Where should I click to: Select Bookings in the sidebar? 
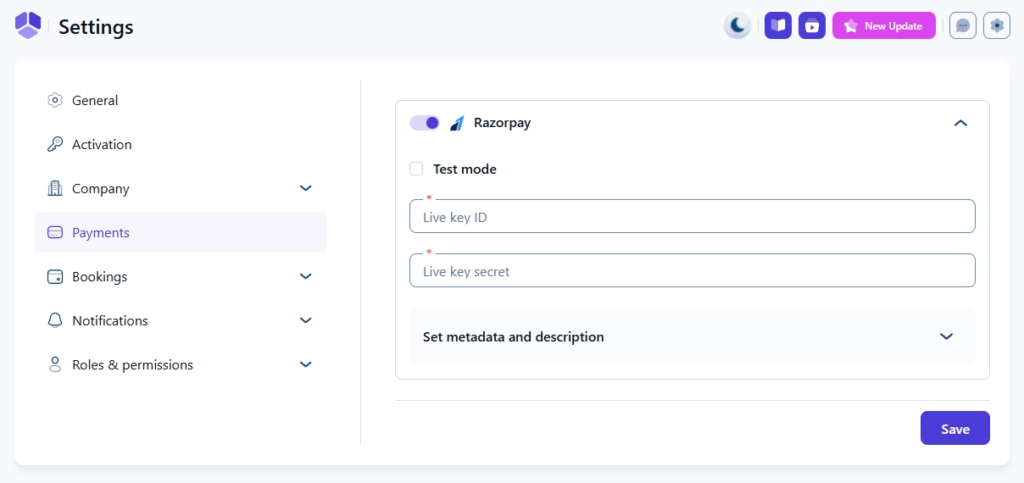click(99, 277)
